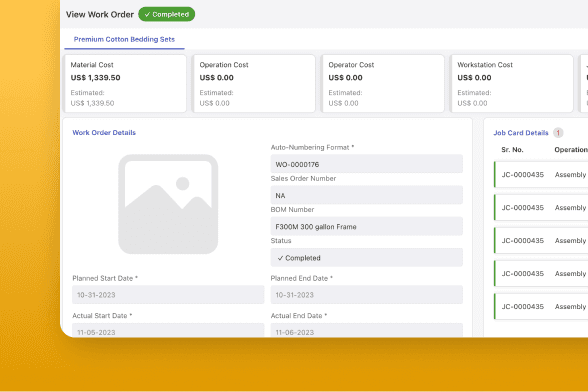The height and width of the screenshot is (392, 588).
Task: Click the product image placeholder icon
Action: (168, 204)
